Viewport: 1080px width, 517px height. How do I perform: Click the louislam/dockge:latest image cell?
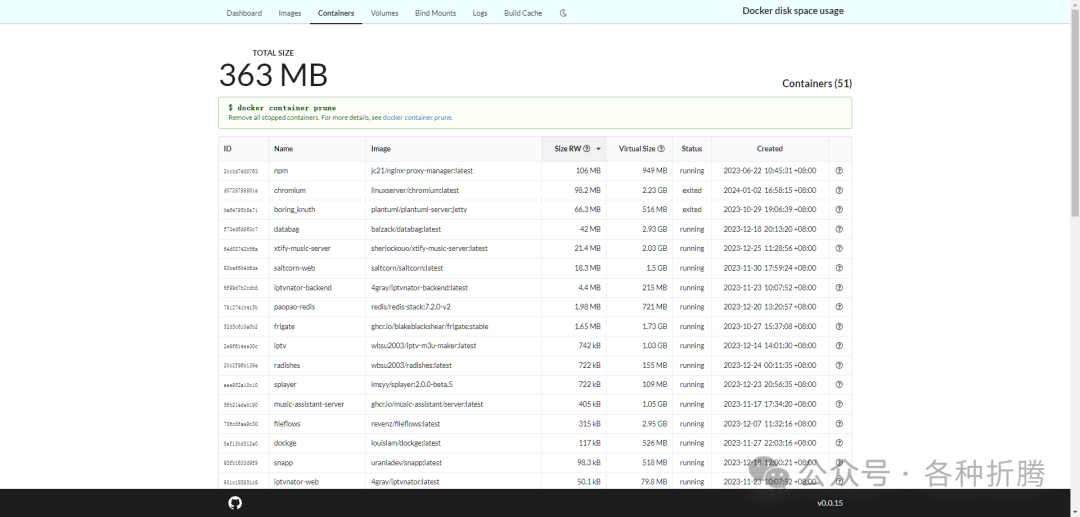click(454, 443)
